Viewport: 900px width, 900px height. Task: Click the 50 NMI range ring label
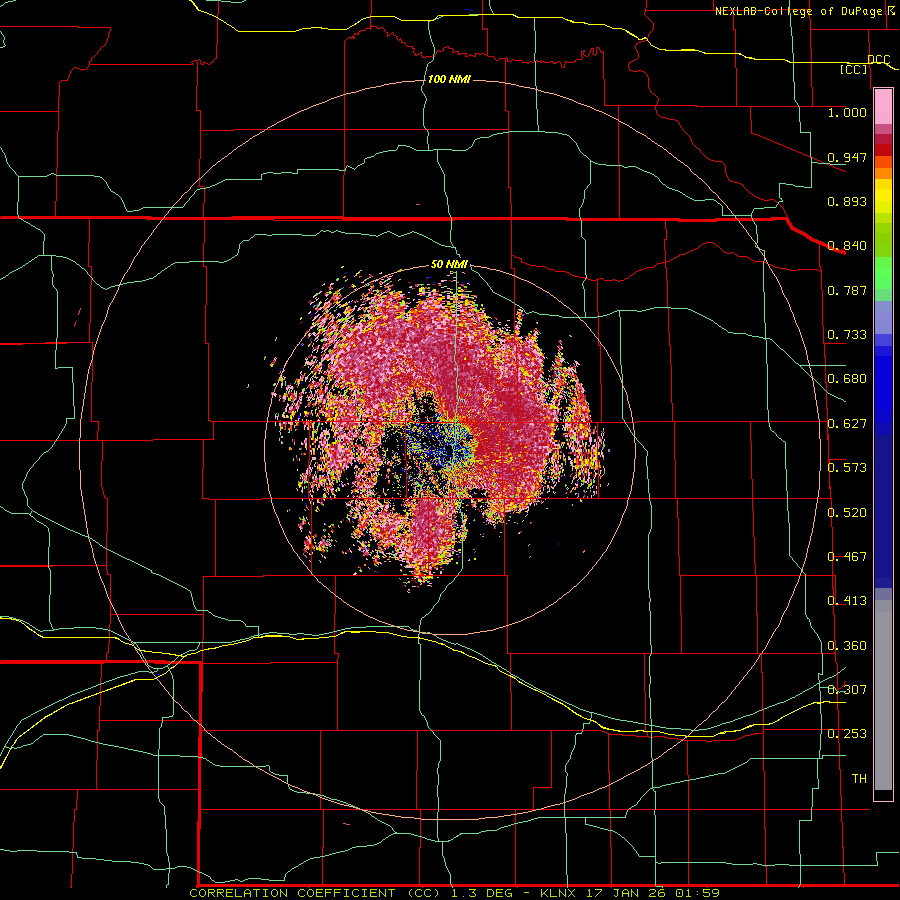tap(449, 264)
